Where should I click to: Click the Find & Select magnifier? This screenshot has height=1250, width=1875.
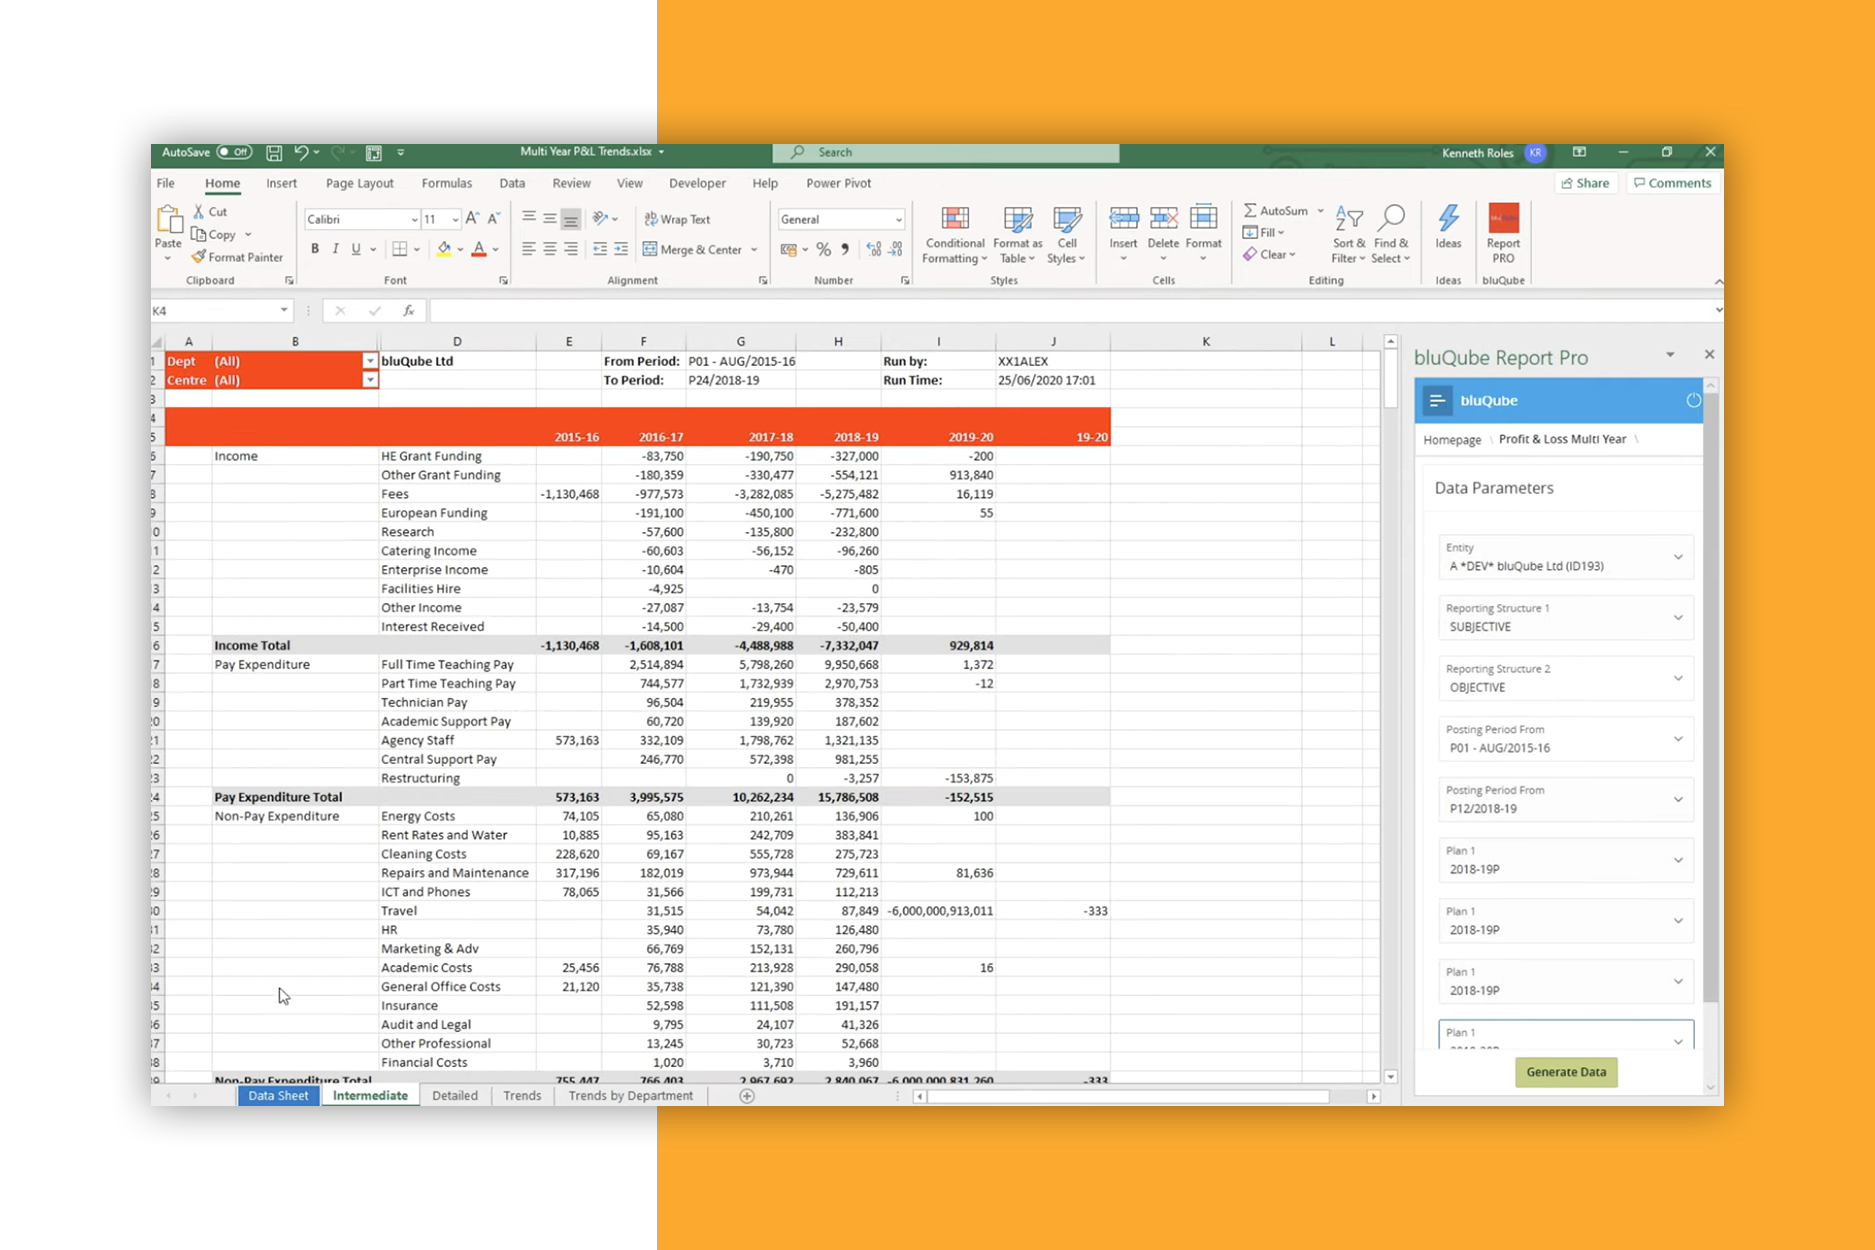pyautogui.click(x=1391, y=219)
